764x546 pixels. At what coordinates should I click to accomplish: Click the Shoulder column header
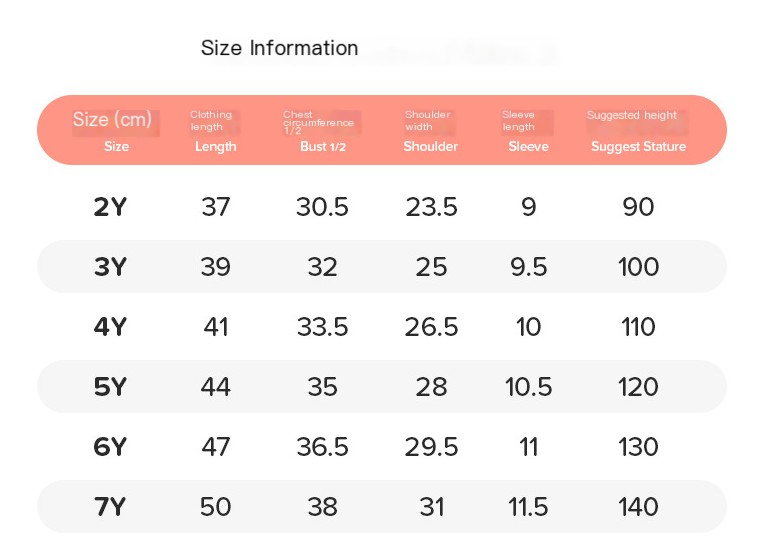(x=430, y=147)
